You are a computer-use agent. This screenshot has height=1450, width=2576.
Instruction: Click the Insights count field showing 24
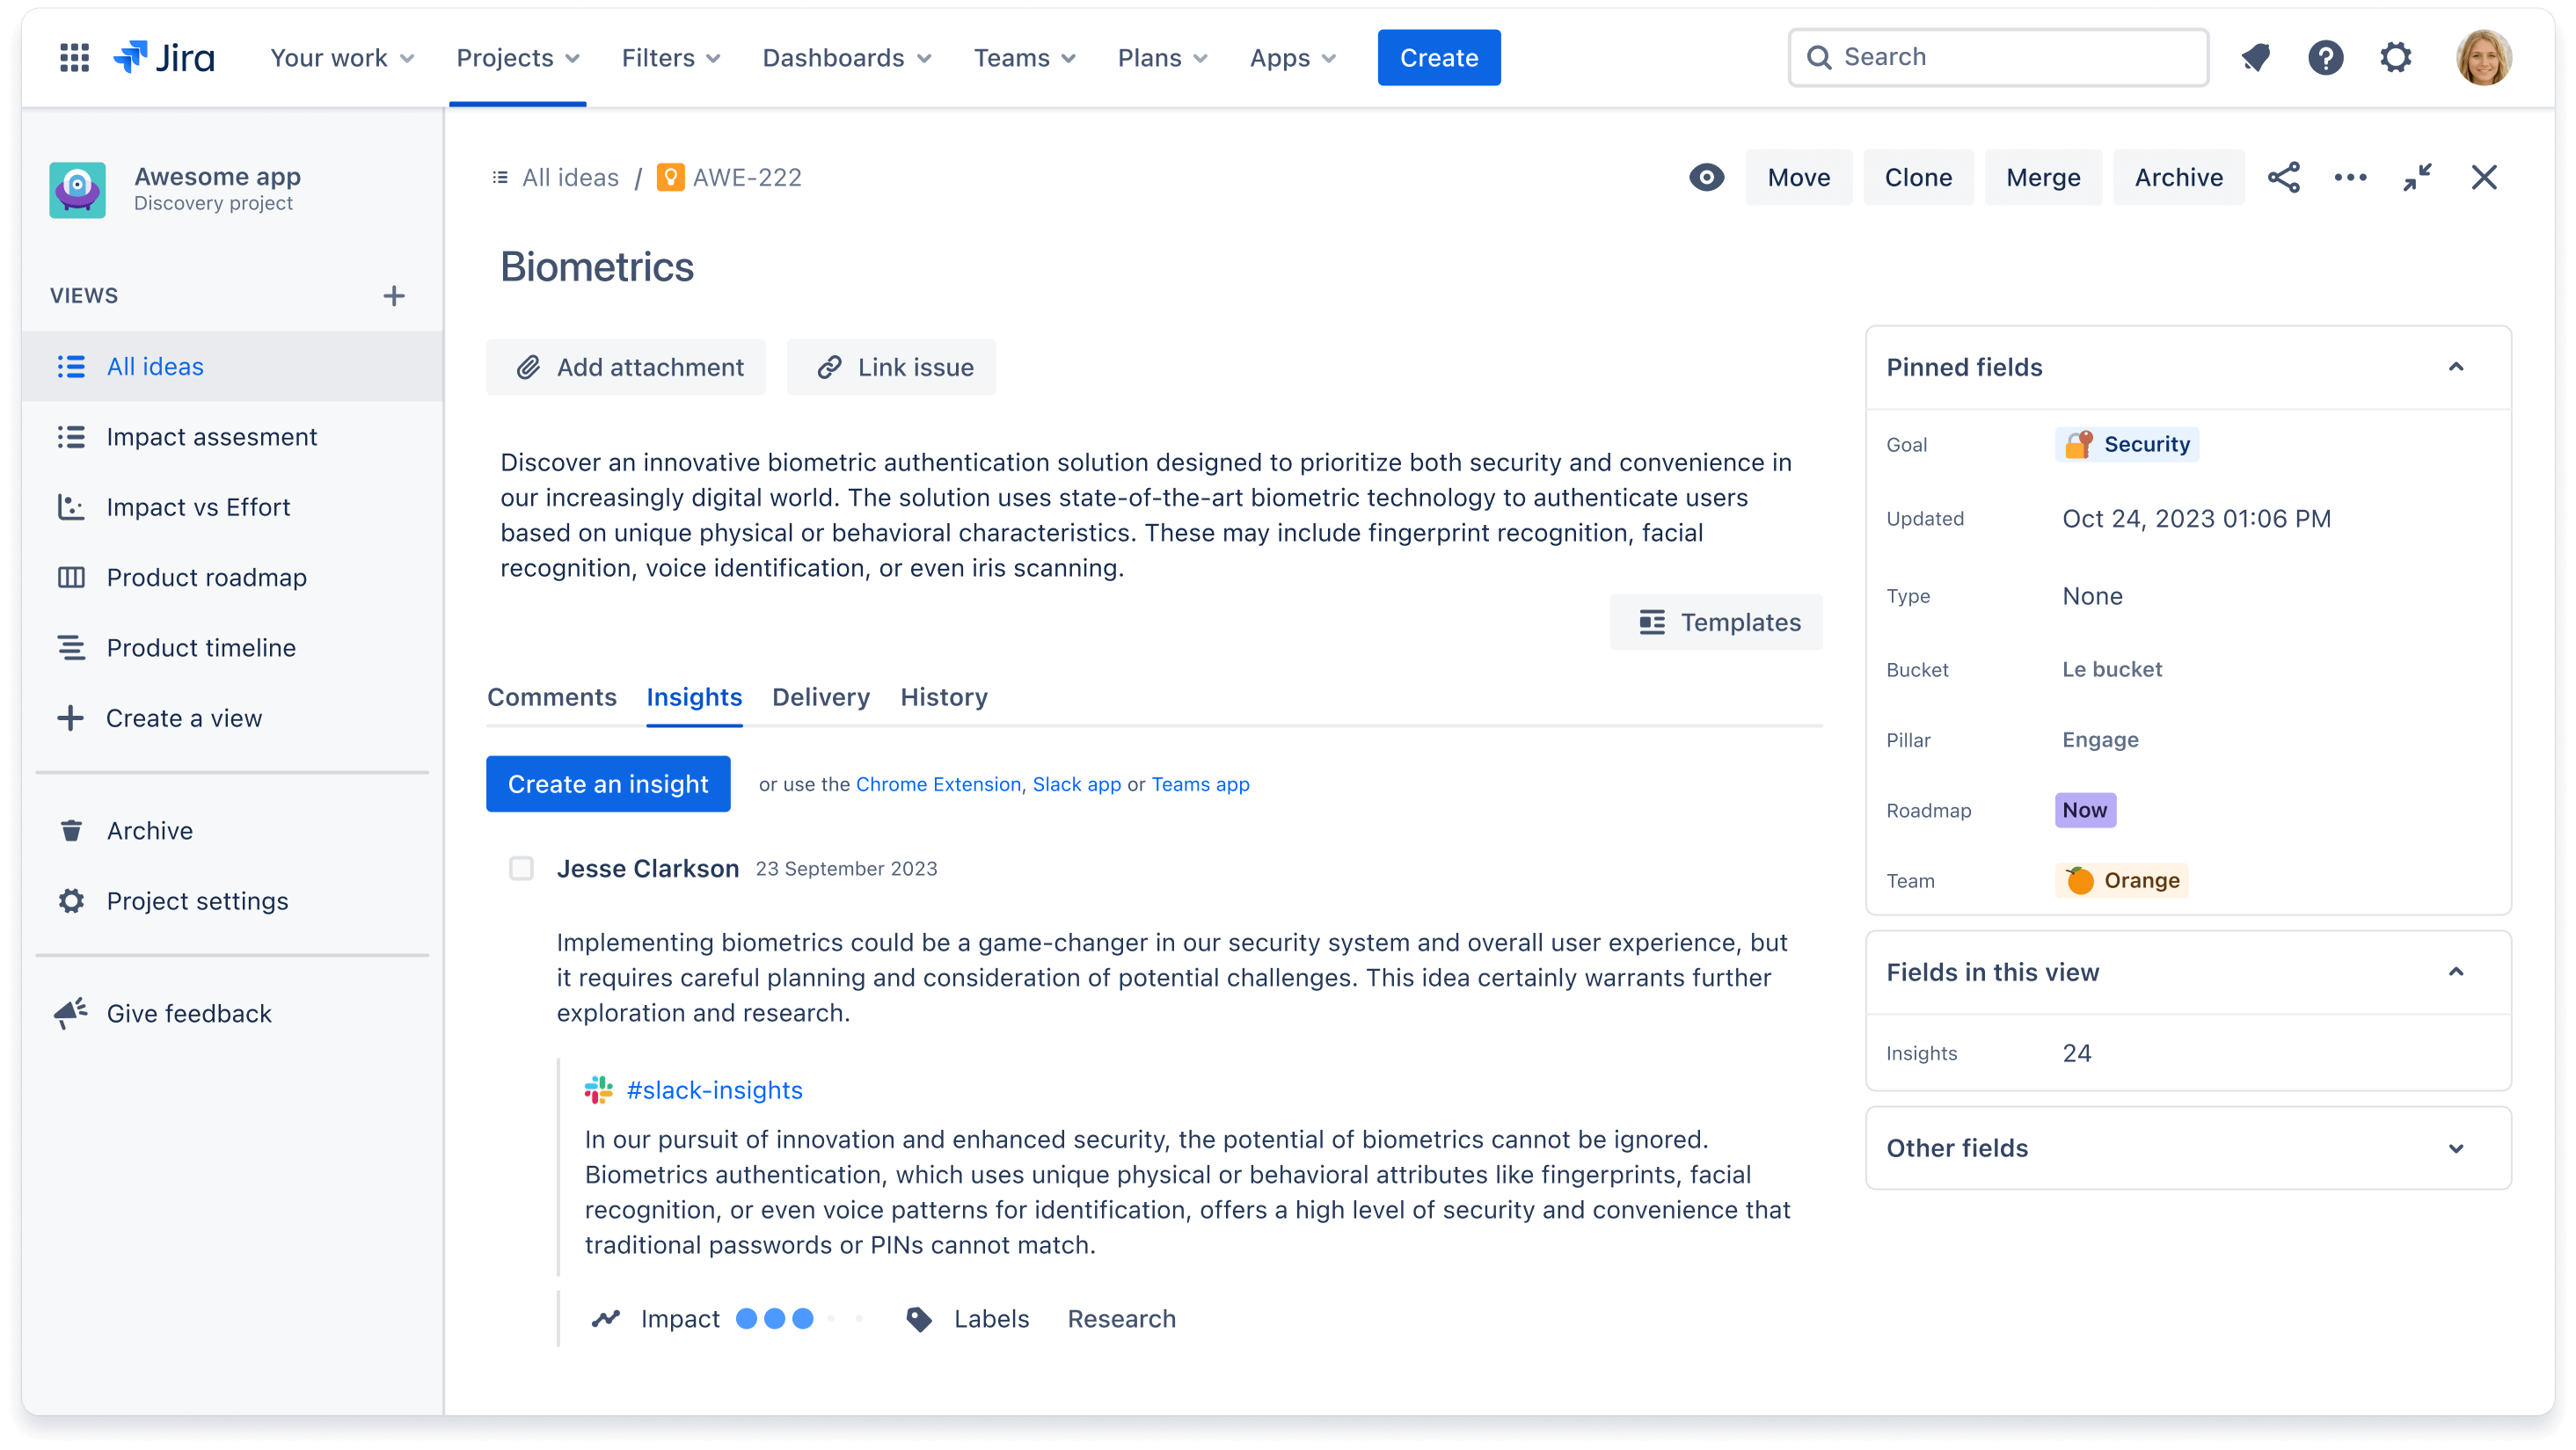pos(2076,1053)
